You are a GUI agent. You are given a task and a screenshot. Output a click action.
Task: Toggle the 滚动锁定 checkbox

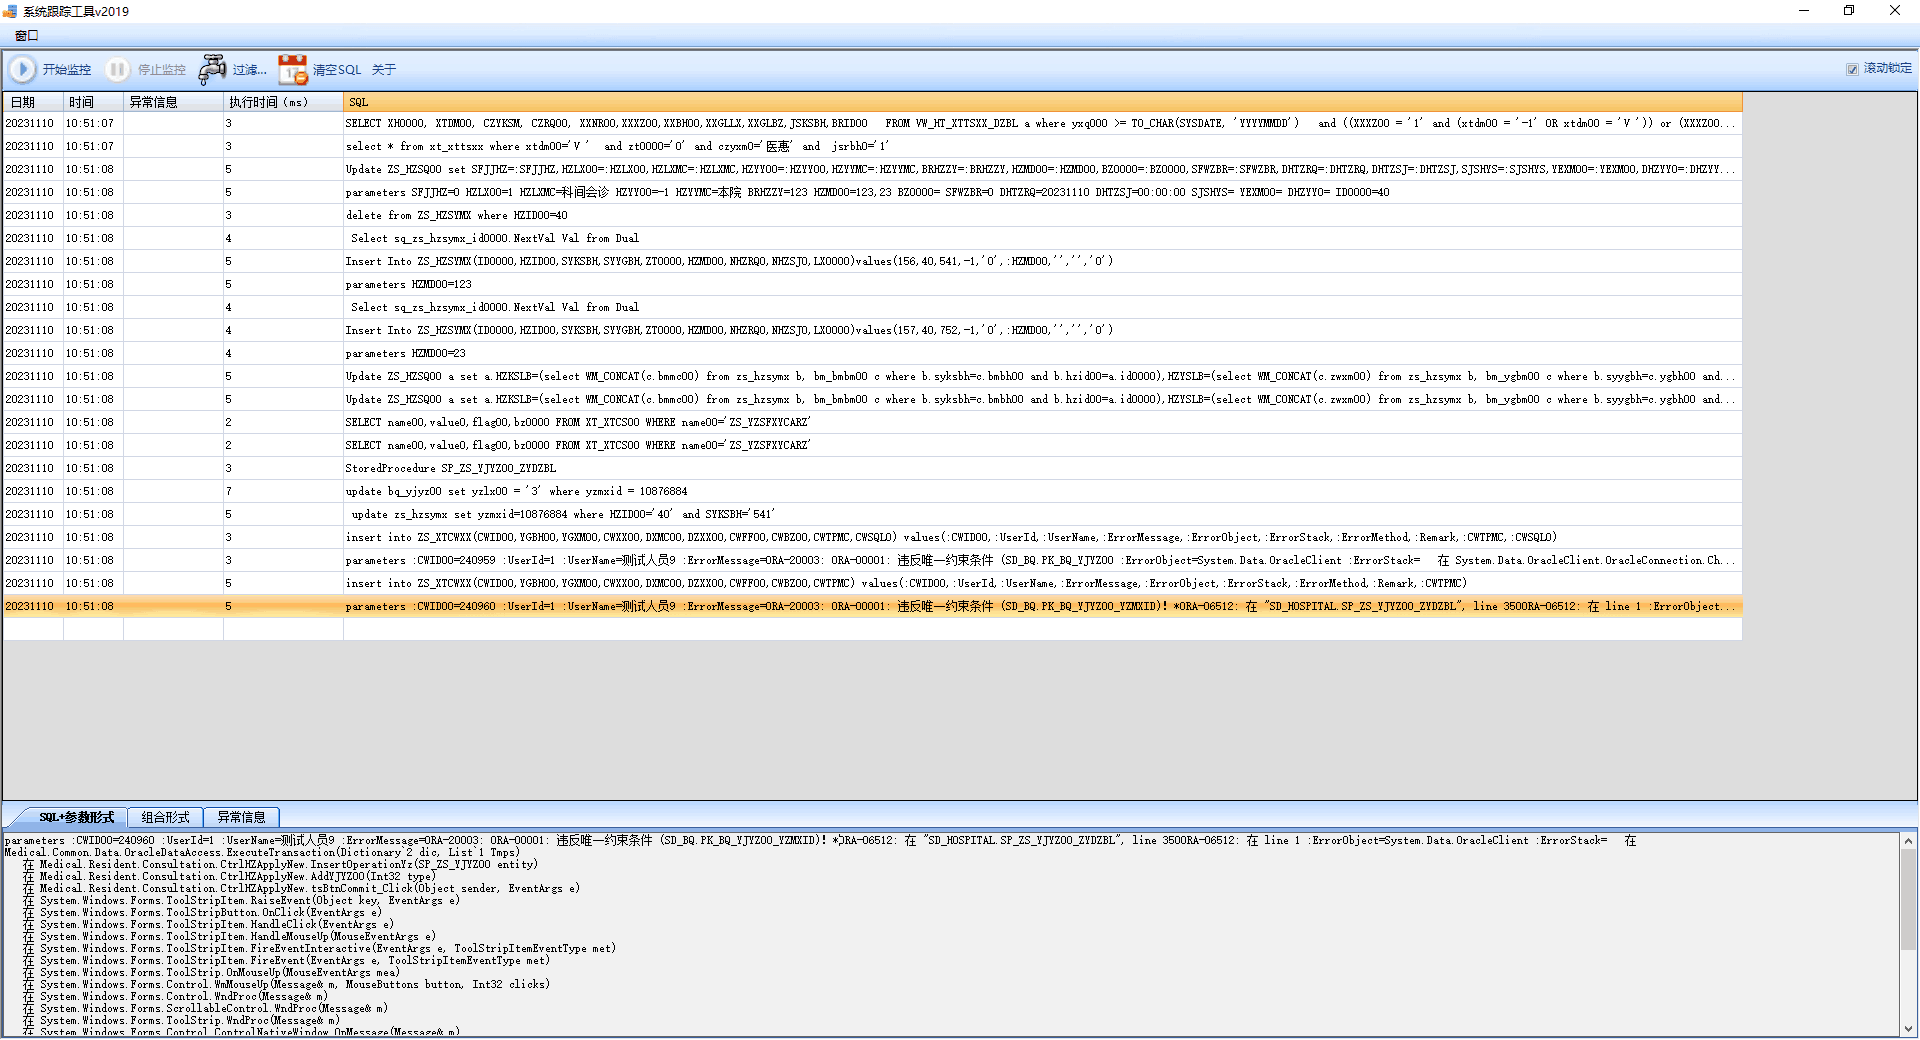(1852, 69)
